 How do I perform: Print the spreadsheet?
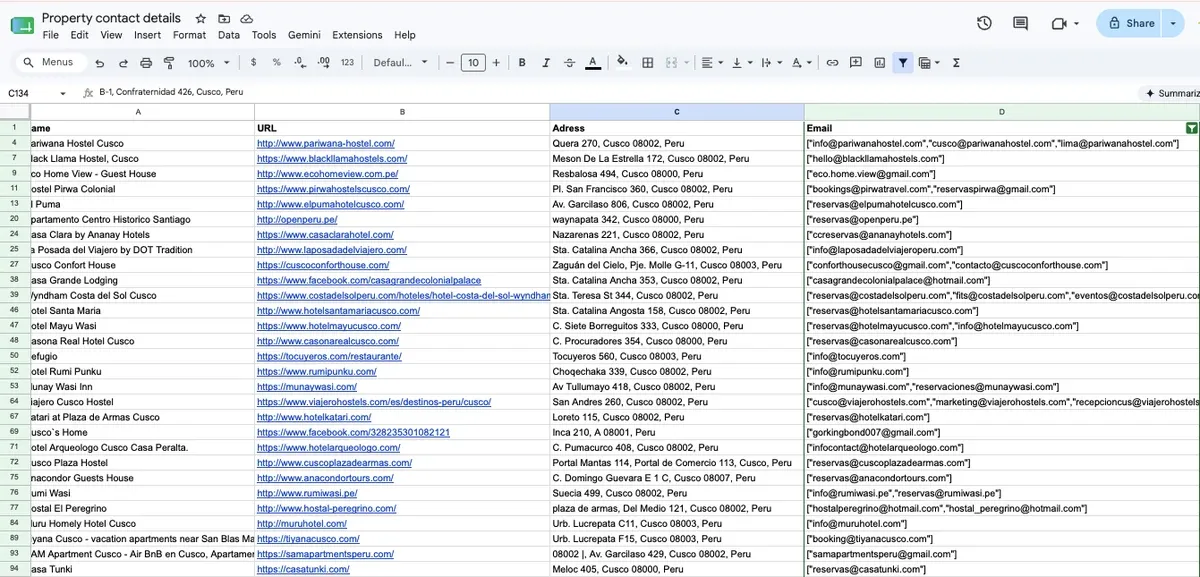pyautogui.click(x=146, y=63)
